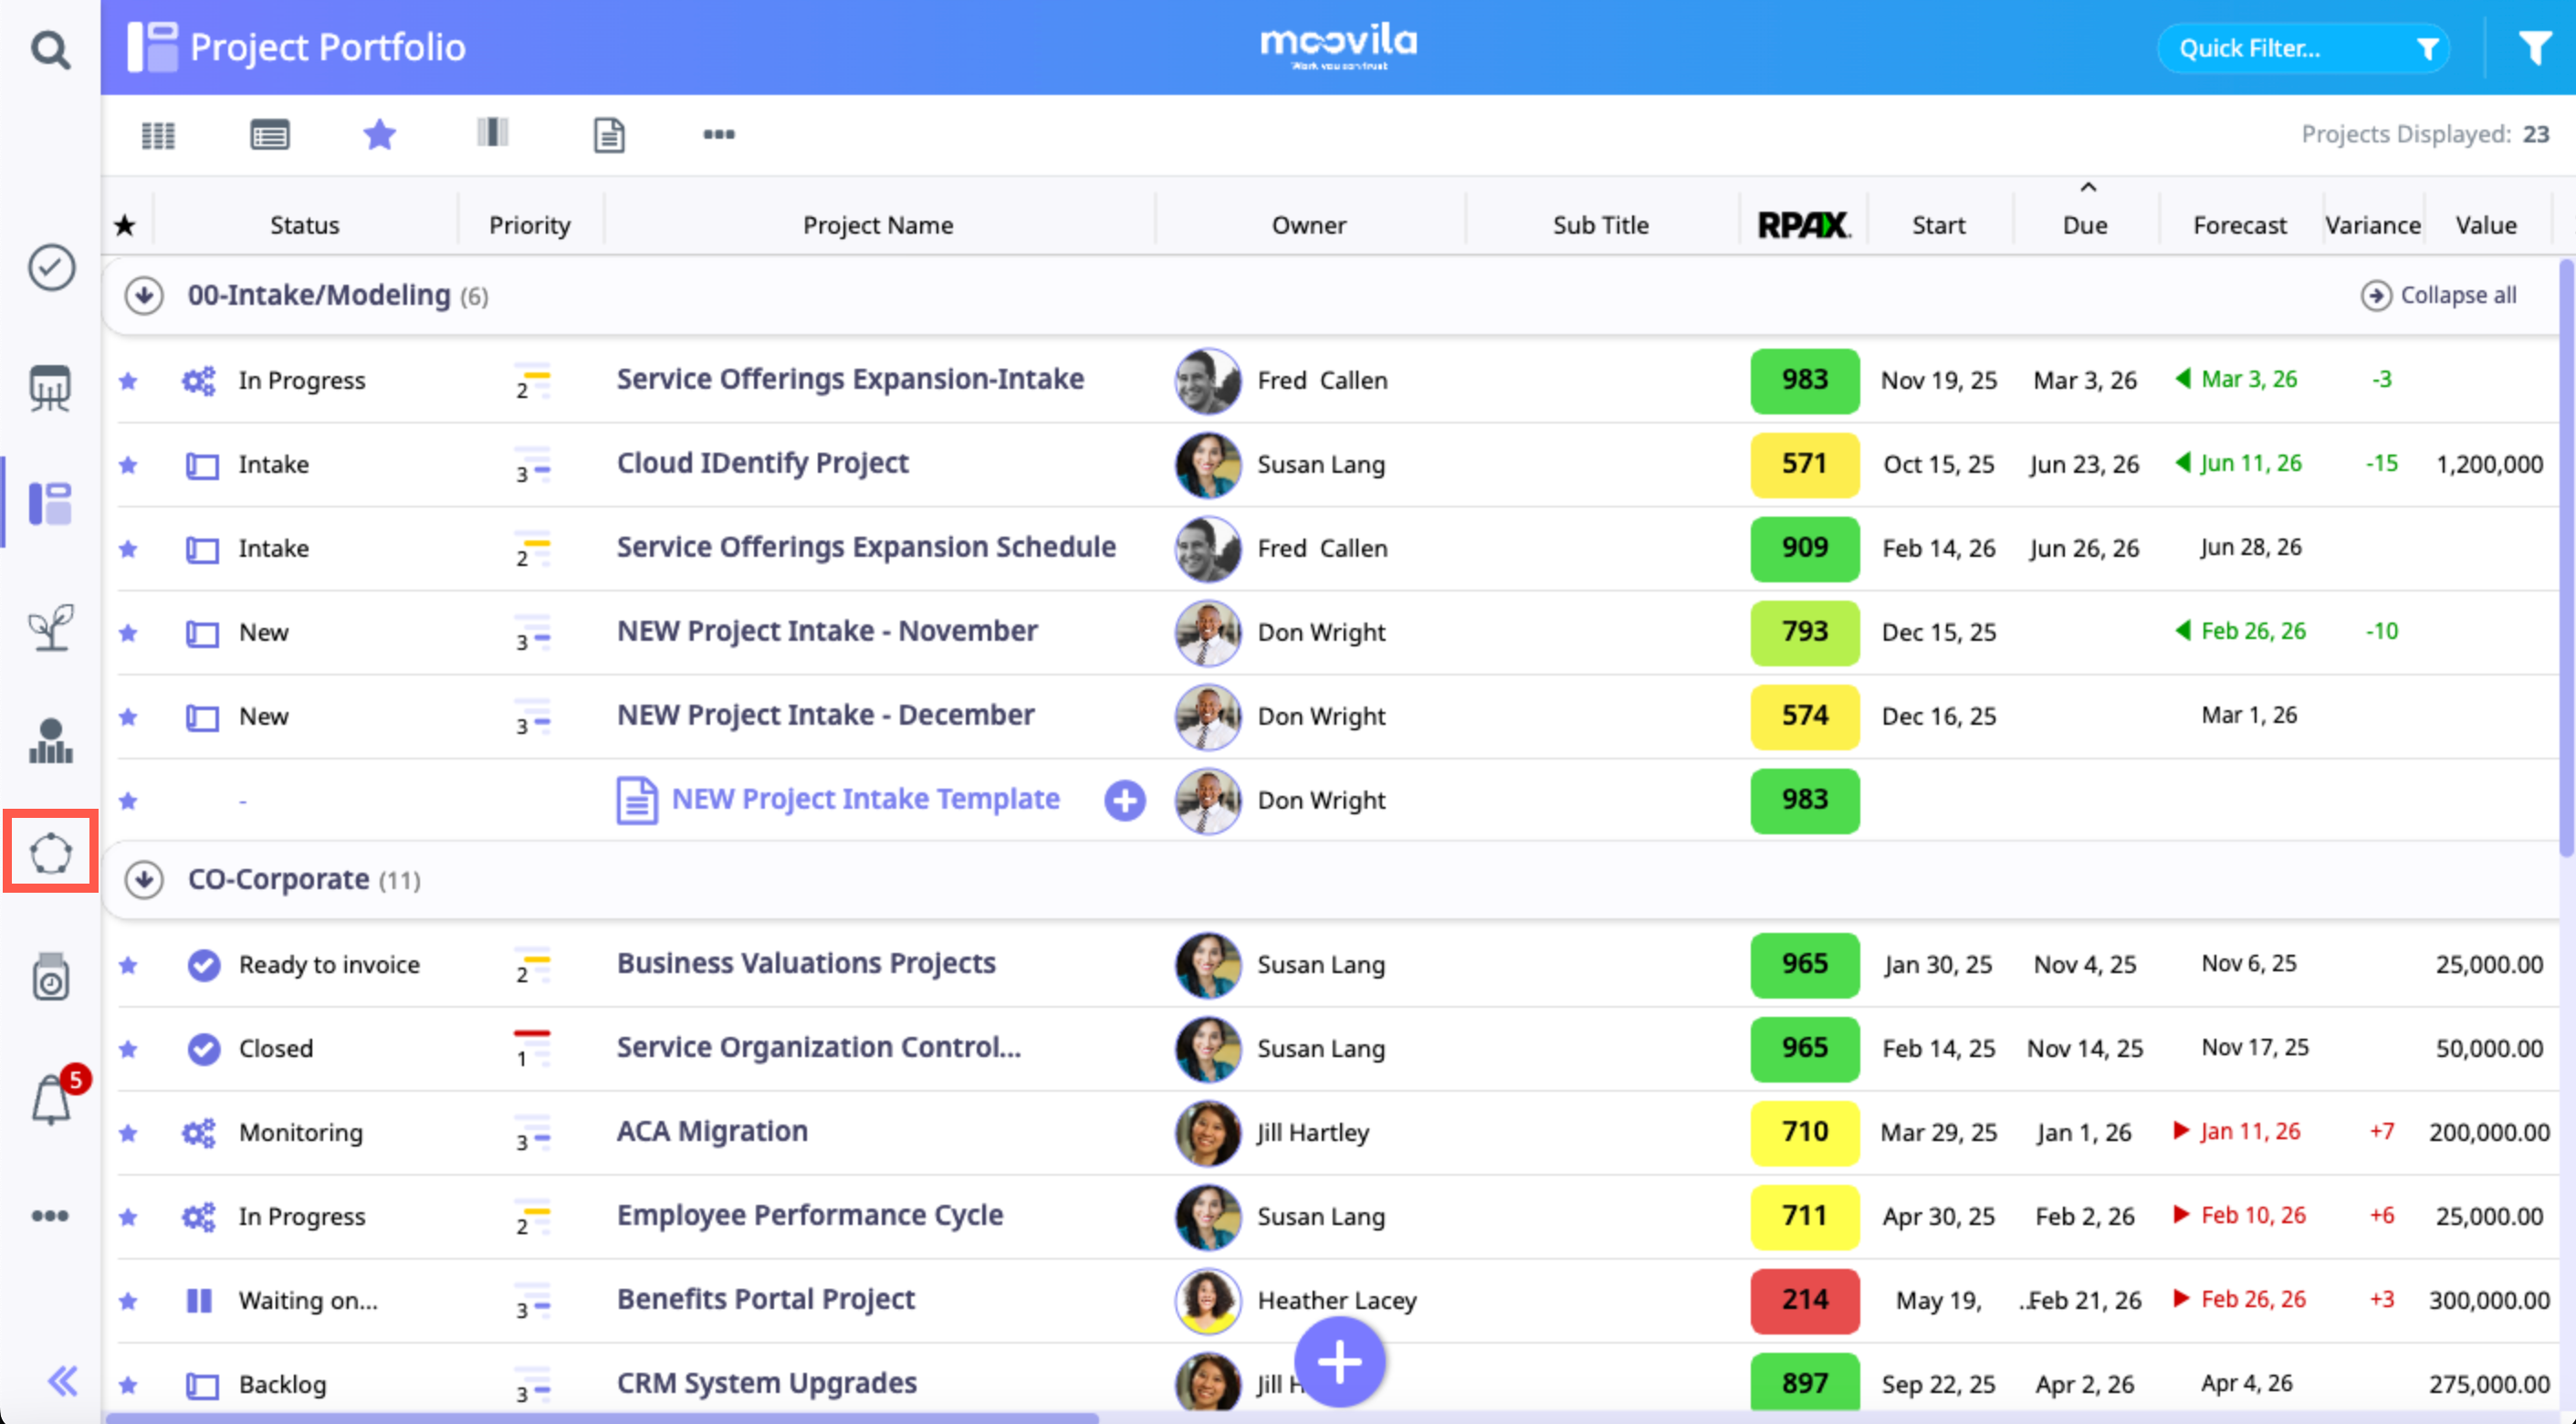Click the search magnifier icon in sidebar
This screenshot has width=2576, height=1424.
pyautogui.click(x=50, y=48)
